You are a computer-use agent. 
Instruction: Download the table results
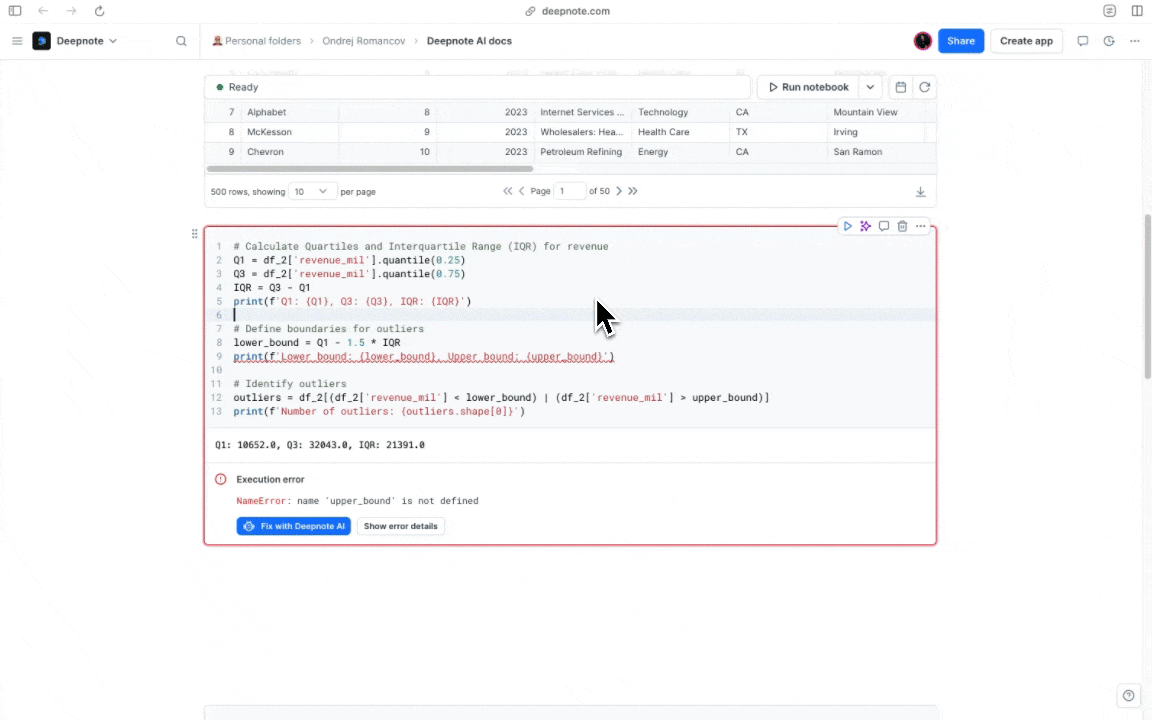[x=921, y=192]
